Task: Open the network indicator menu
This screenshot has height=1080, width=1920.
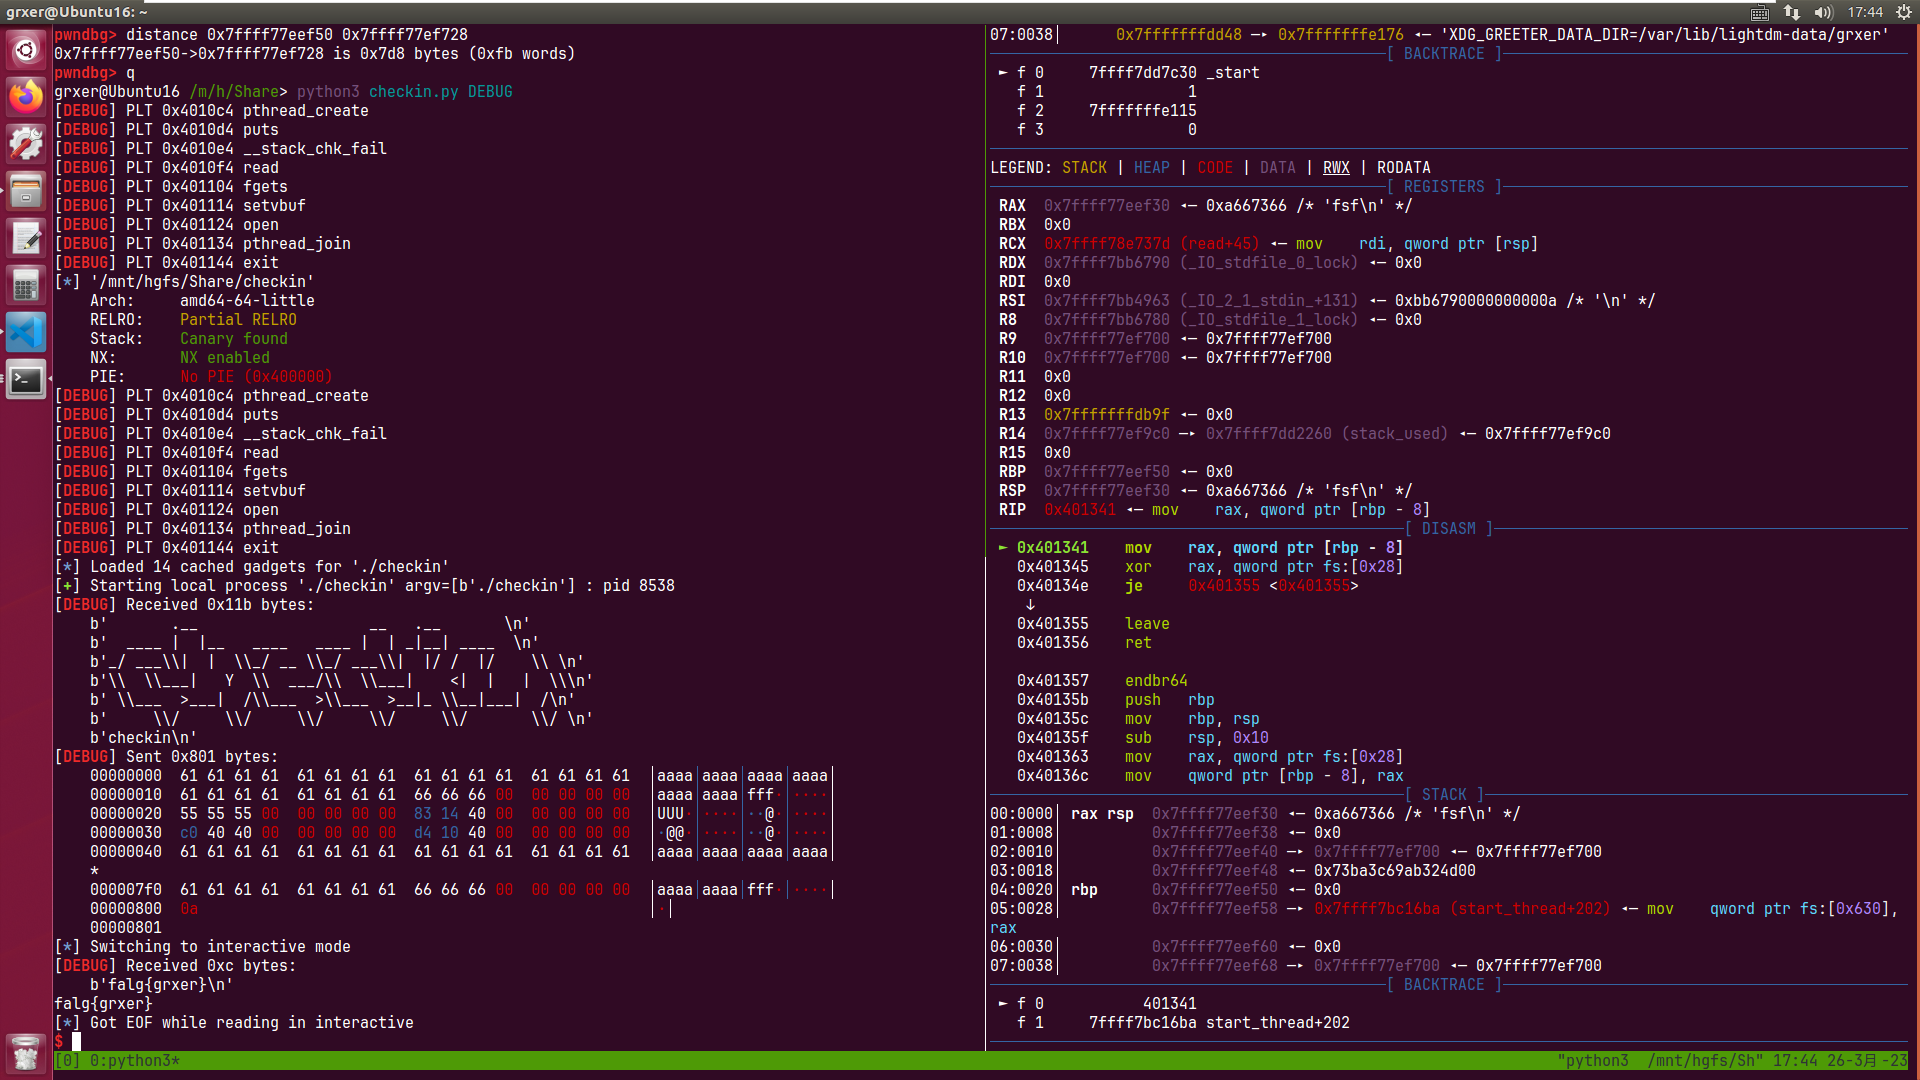Action: tap(1791, 12)
